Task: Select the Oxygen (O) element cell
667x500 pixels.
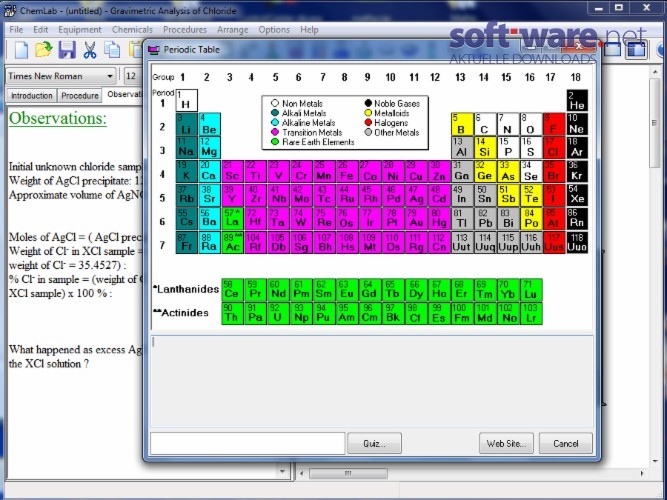Action: pos(531,124)
